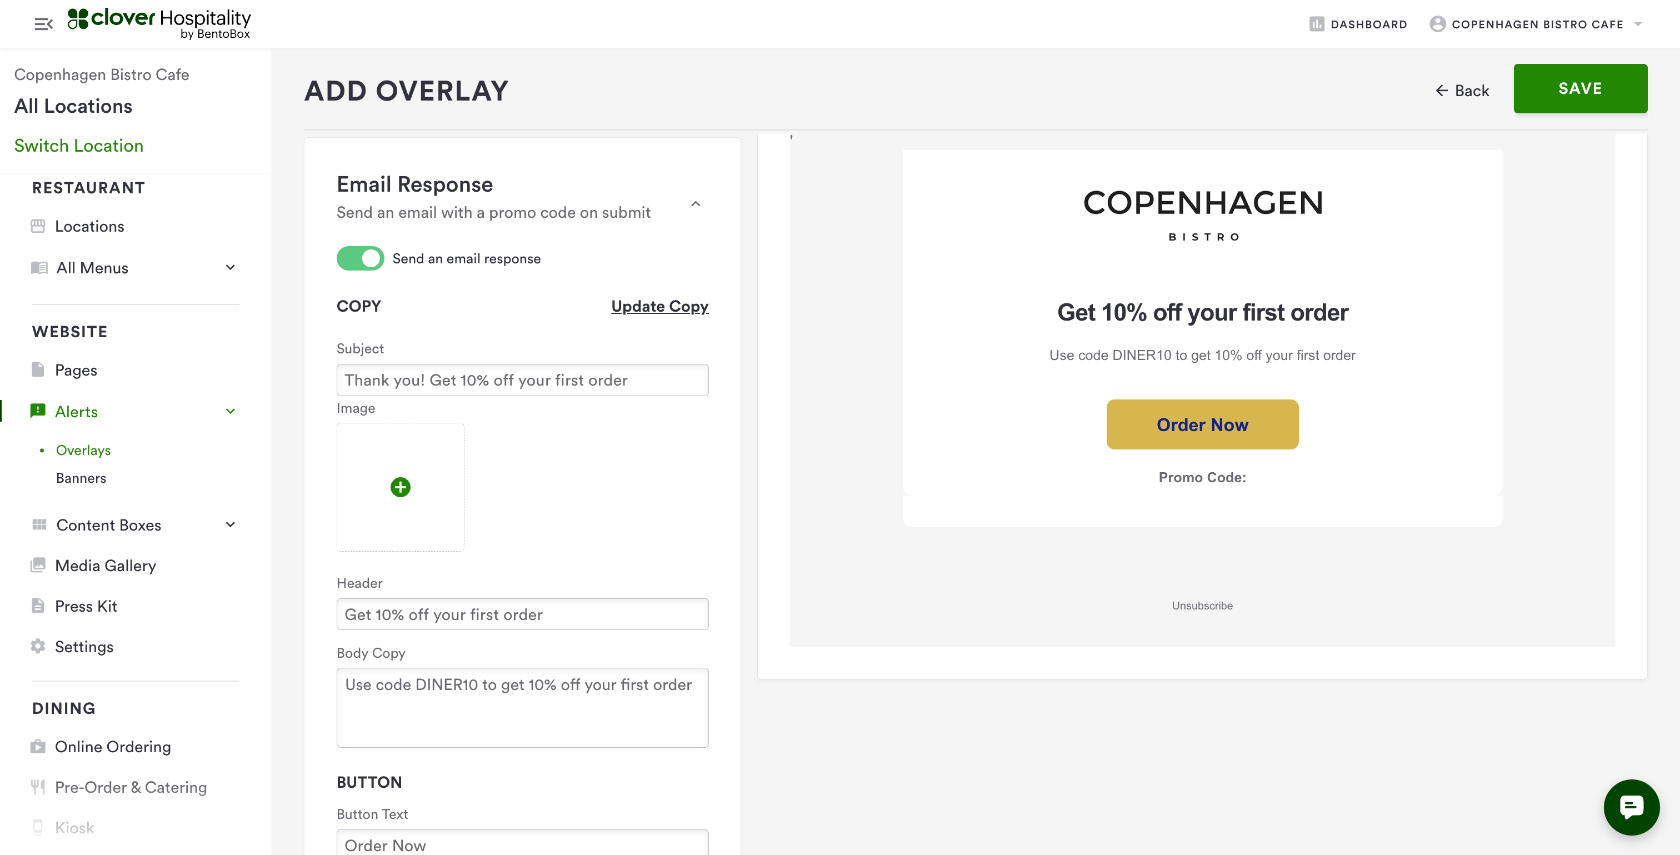Click the Online Ordering sidebar icon
This screenshot has width=1680, height=855.
[x=38, y=747]
